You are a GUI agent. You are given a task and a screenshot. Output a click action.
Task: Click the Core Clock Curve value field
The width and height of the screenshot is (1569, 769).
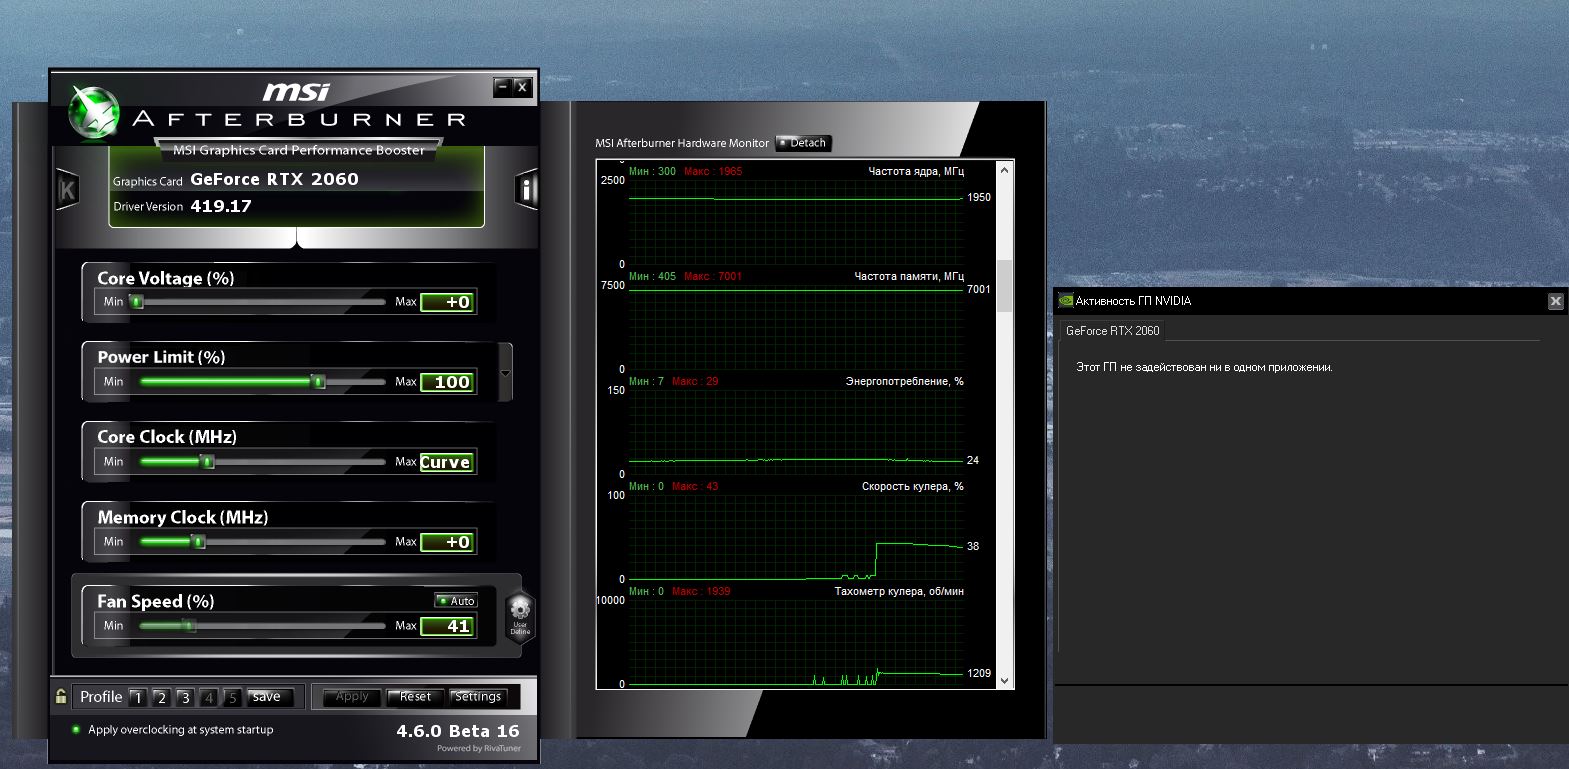pos(447,462)
